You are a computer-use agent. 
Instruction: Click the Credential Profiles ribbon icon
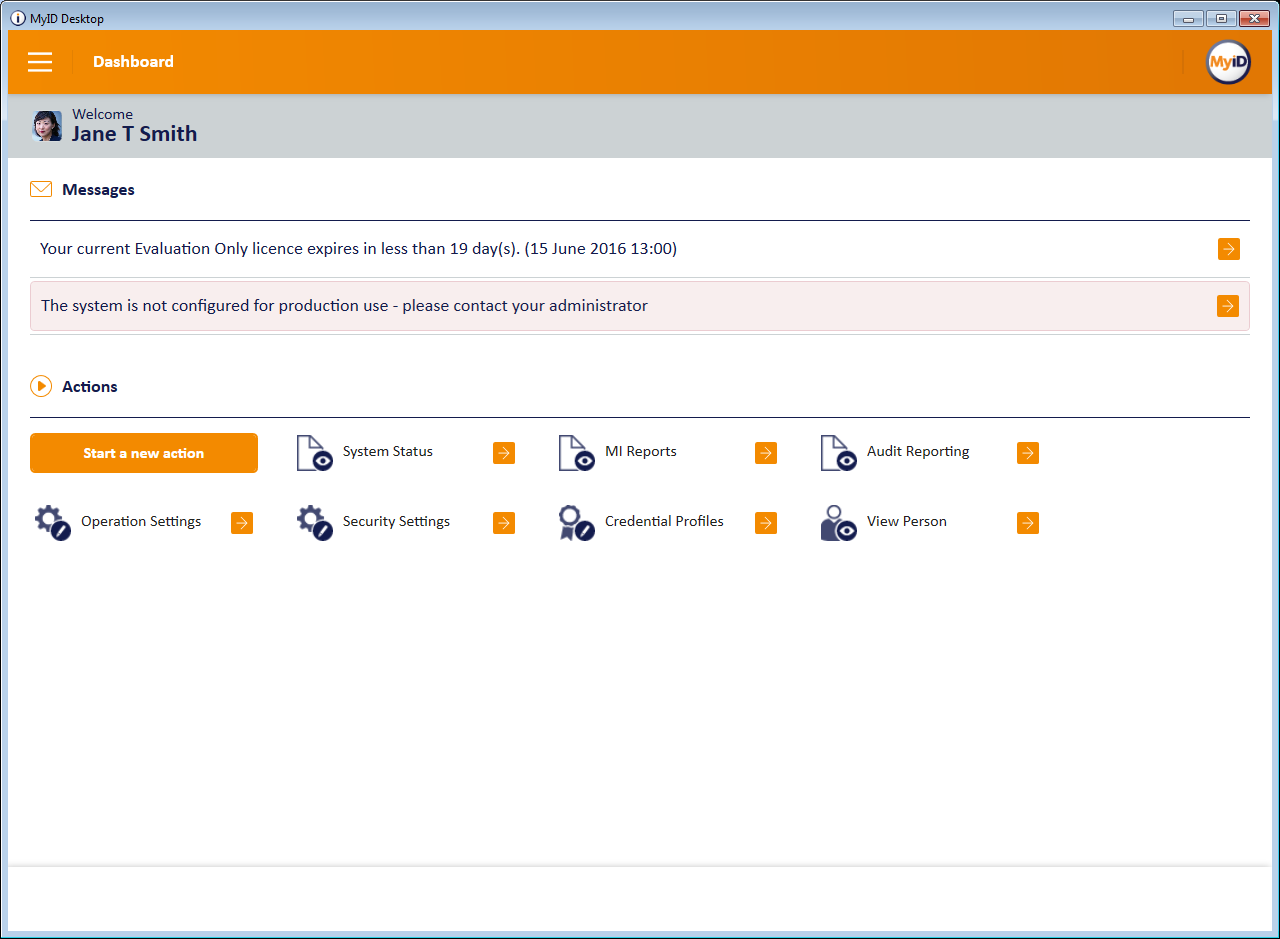coord(576,523)
